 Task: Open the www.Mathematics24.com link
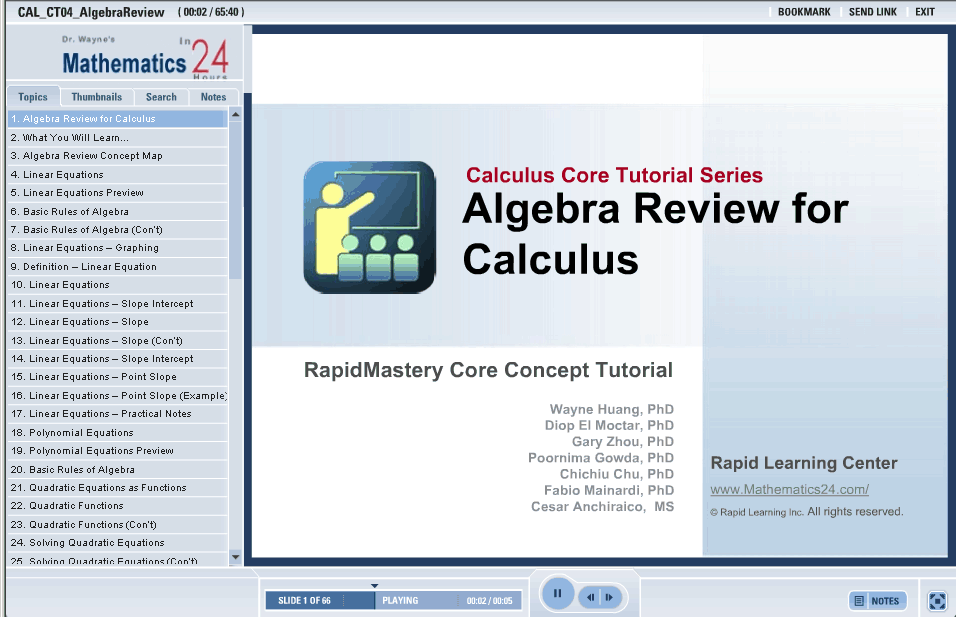790,490
